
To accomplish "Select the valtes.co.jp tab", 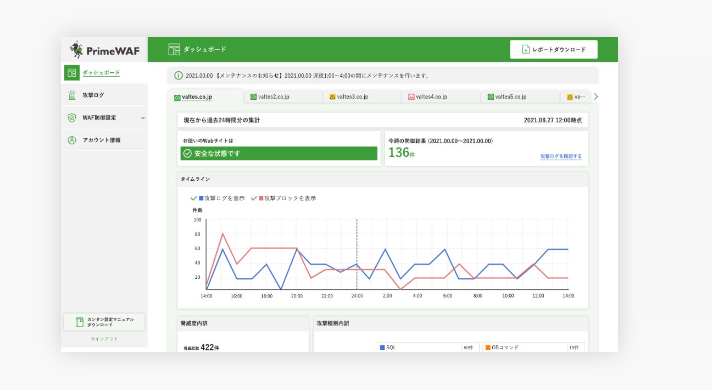I will [x=206, y=97].
